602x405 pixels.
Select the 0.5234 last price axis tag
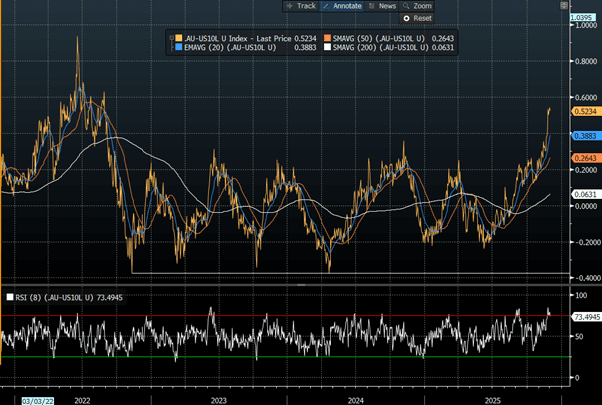pyautogui.click(x=583, y=110)
